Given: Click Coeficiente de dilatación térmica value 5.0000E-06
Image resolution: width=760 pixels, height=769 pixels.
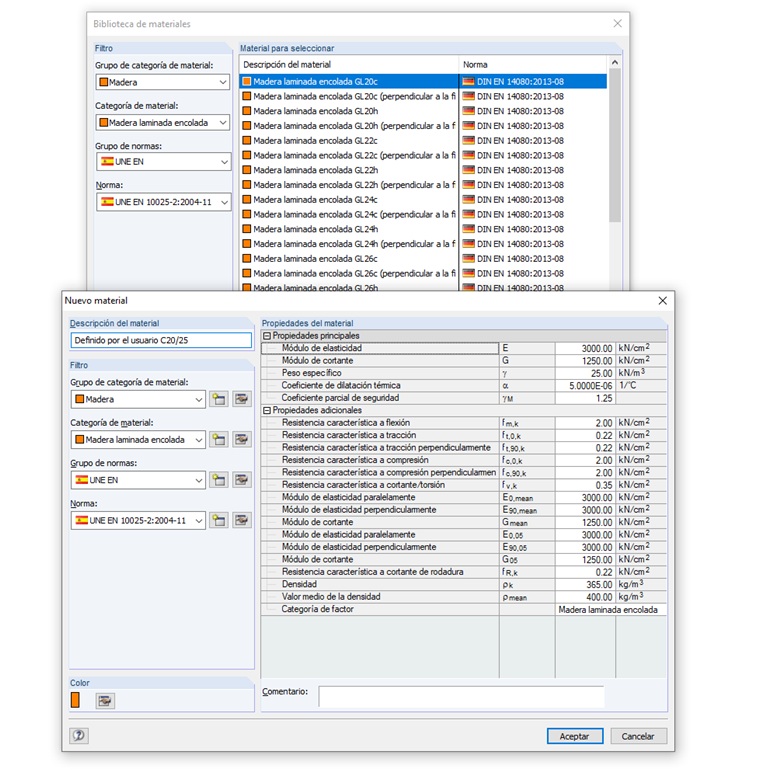Looking at the screenshot, I should pos(585,385).
